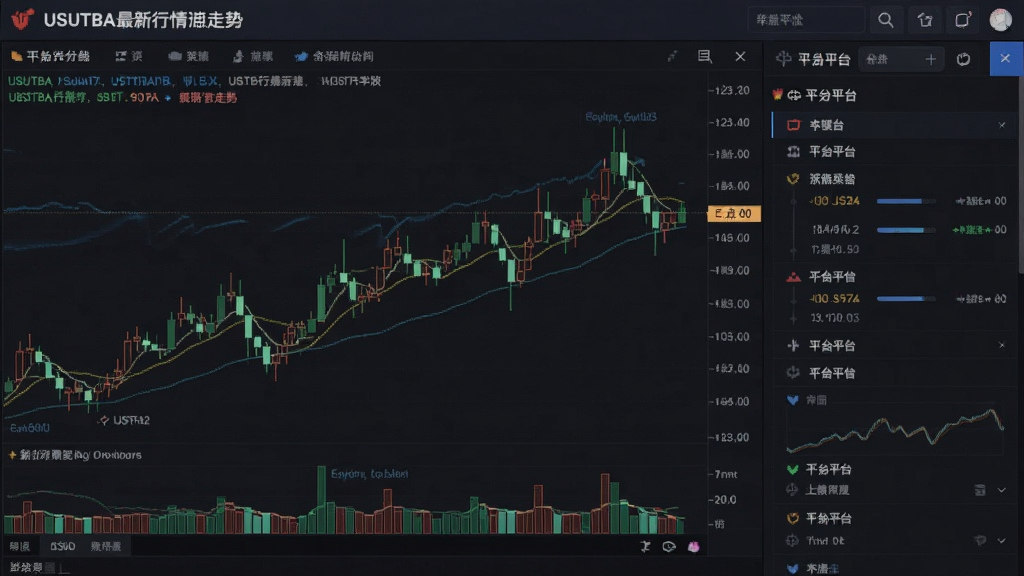Expand the row with the red triangle icon
Image resolution: width=1024 pixels, height=576 pixels.
[x=893, y=277]
